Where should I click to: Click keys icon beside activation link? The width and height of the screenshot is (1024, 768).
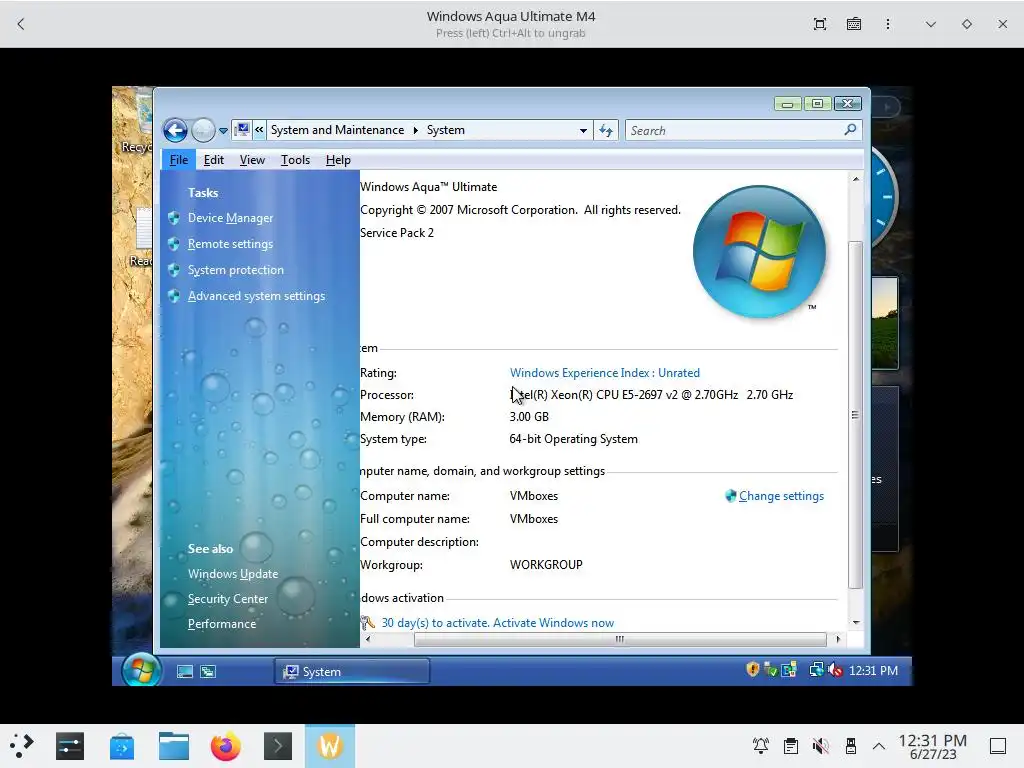pyautogui.click(x=368, y=623)
